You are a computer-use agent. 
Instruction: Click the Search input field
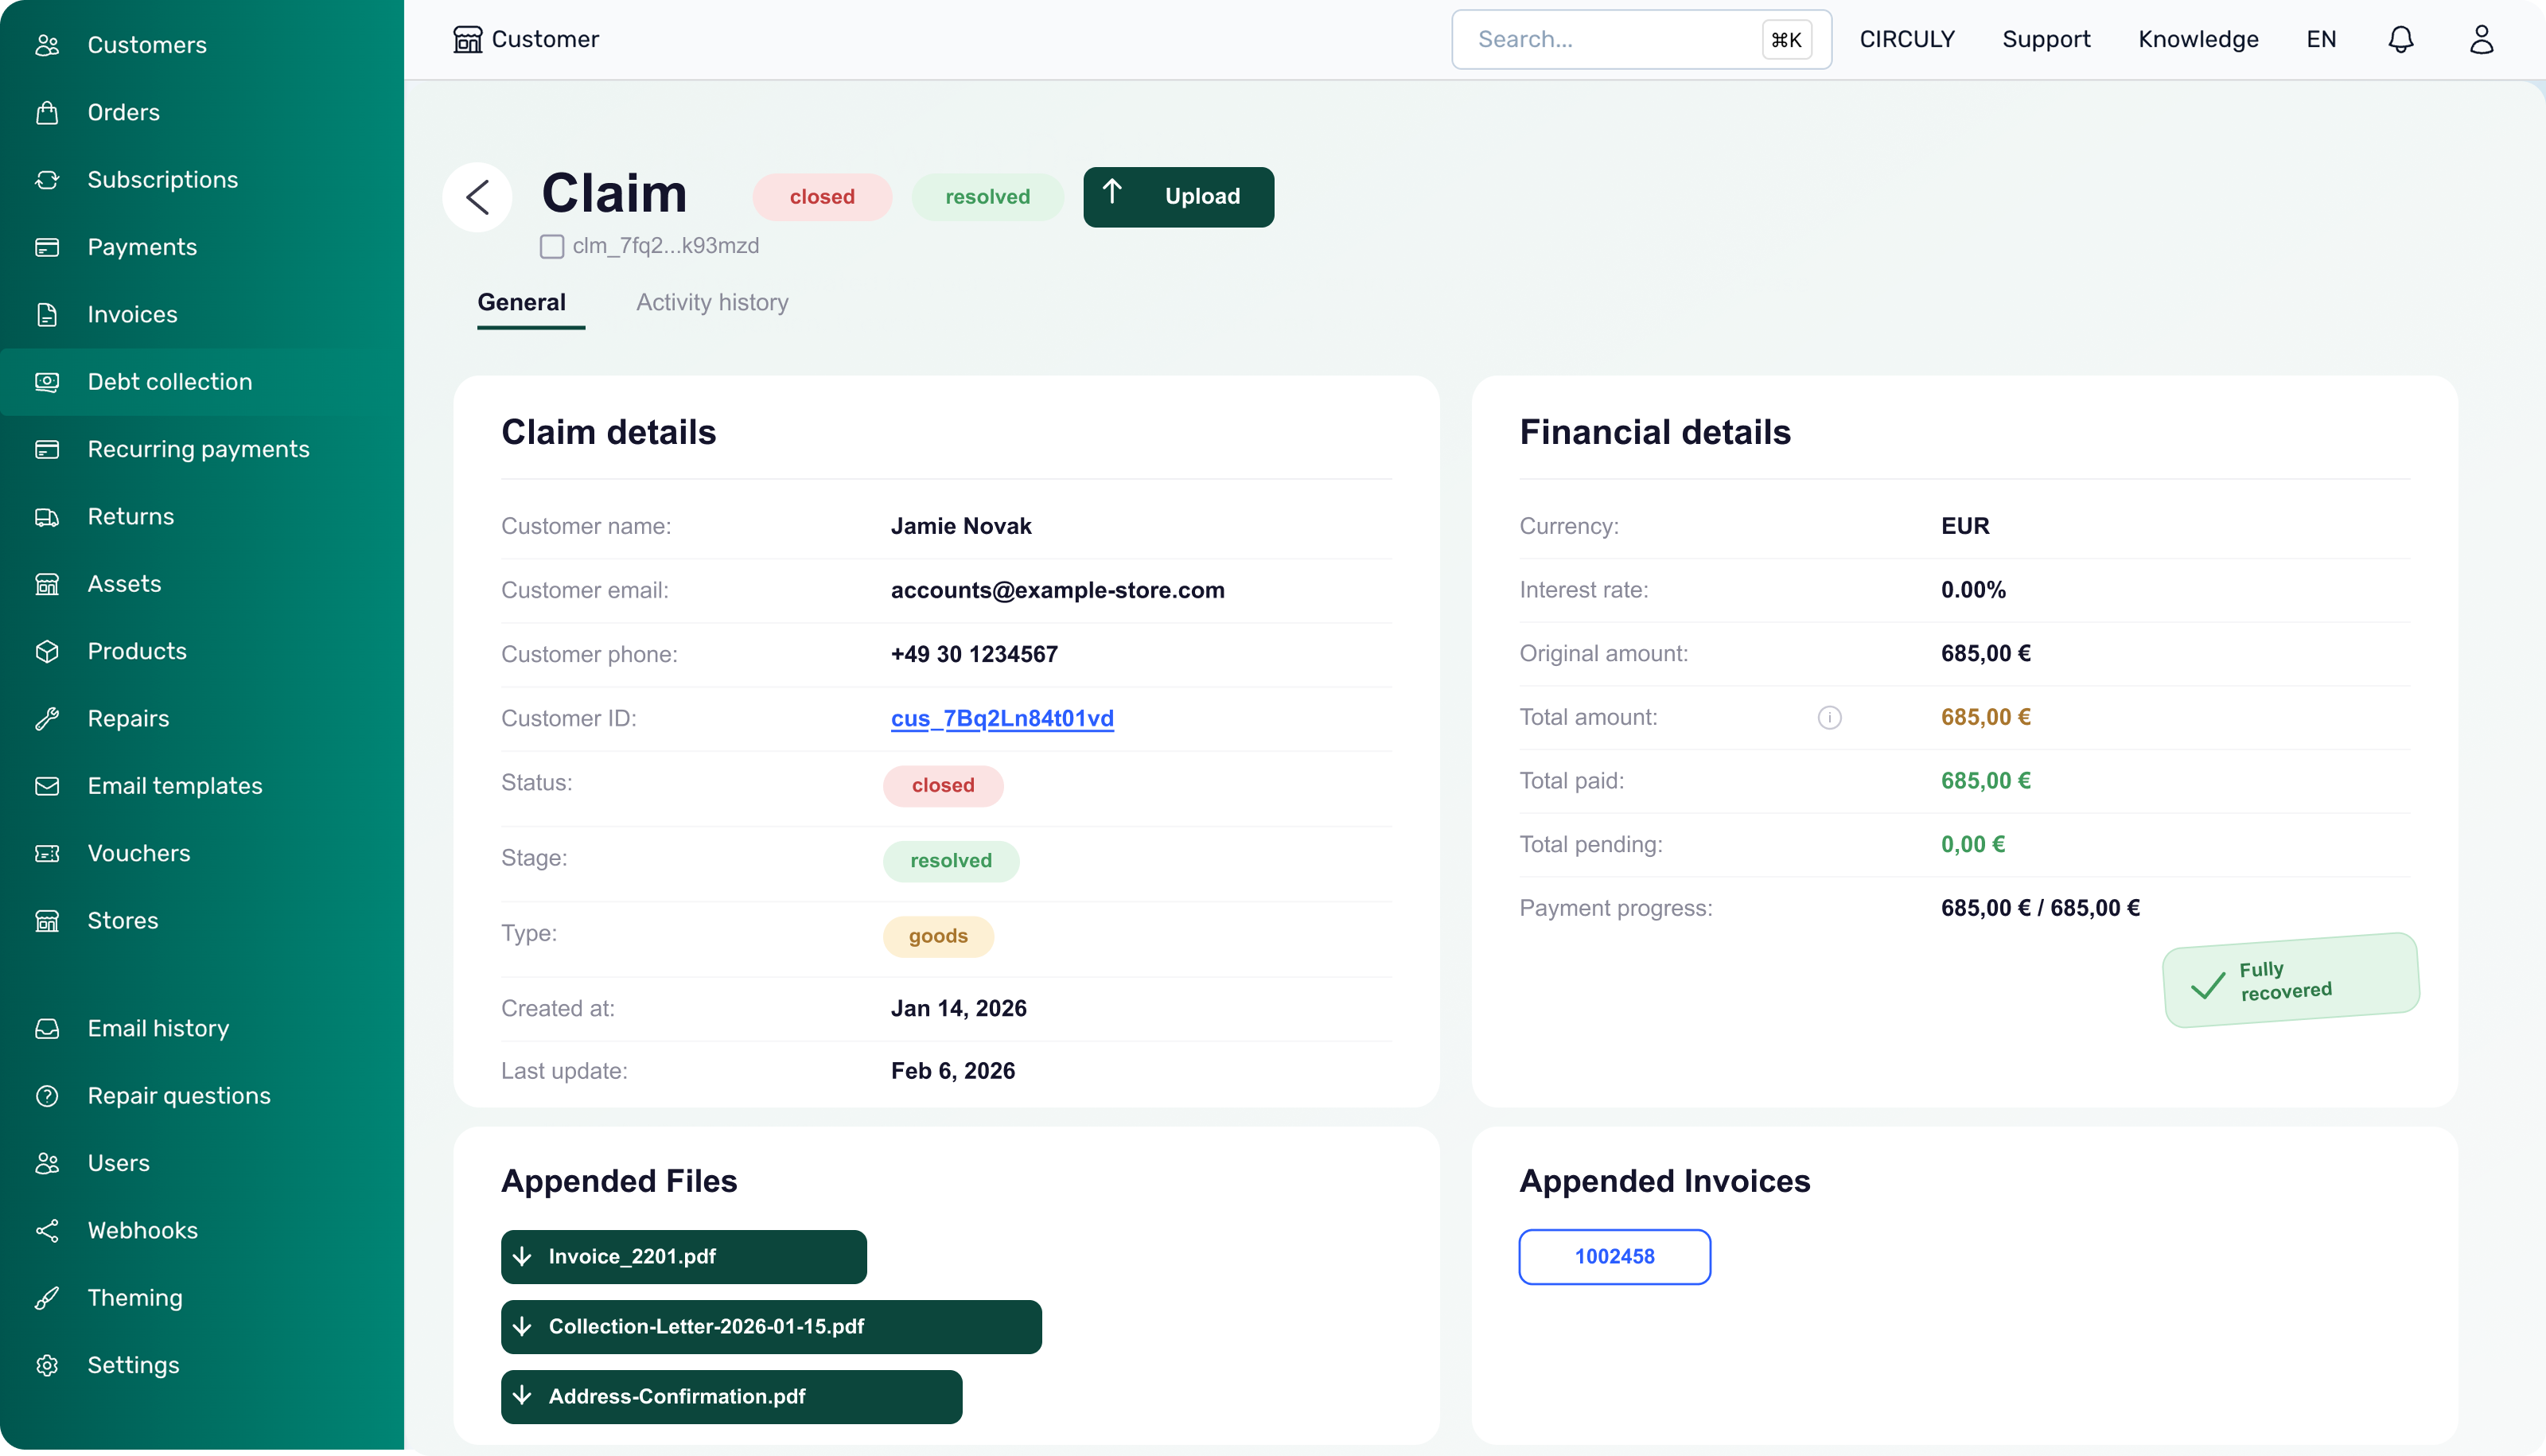[x=1641, y=40]
